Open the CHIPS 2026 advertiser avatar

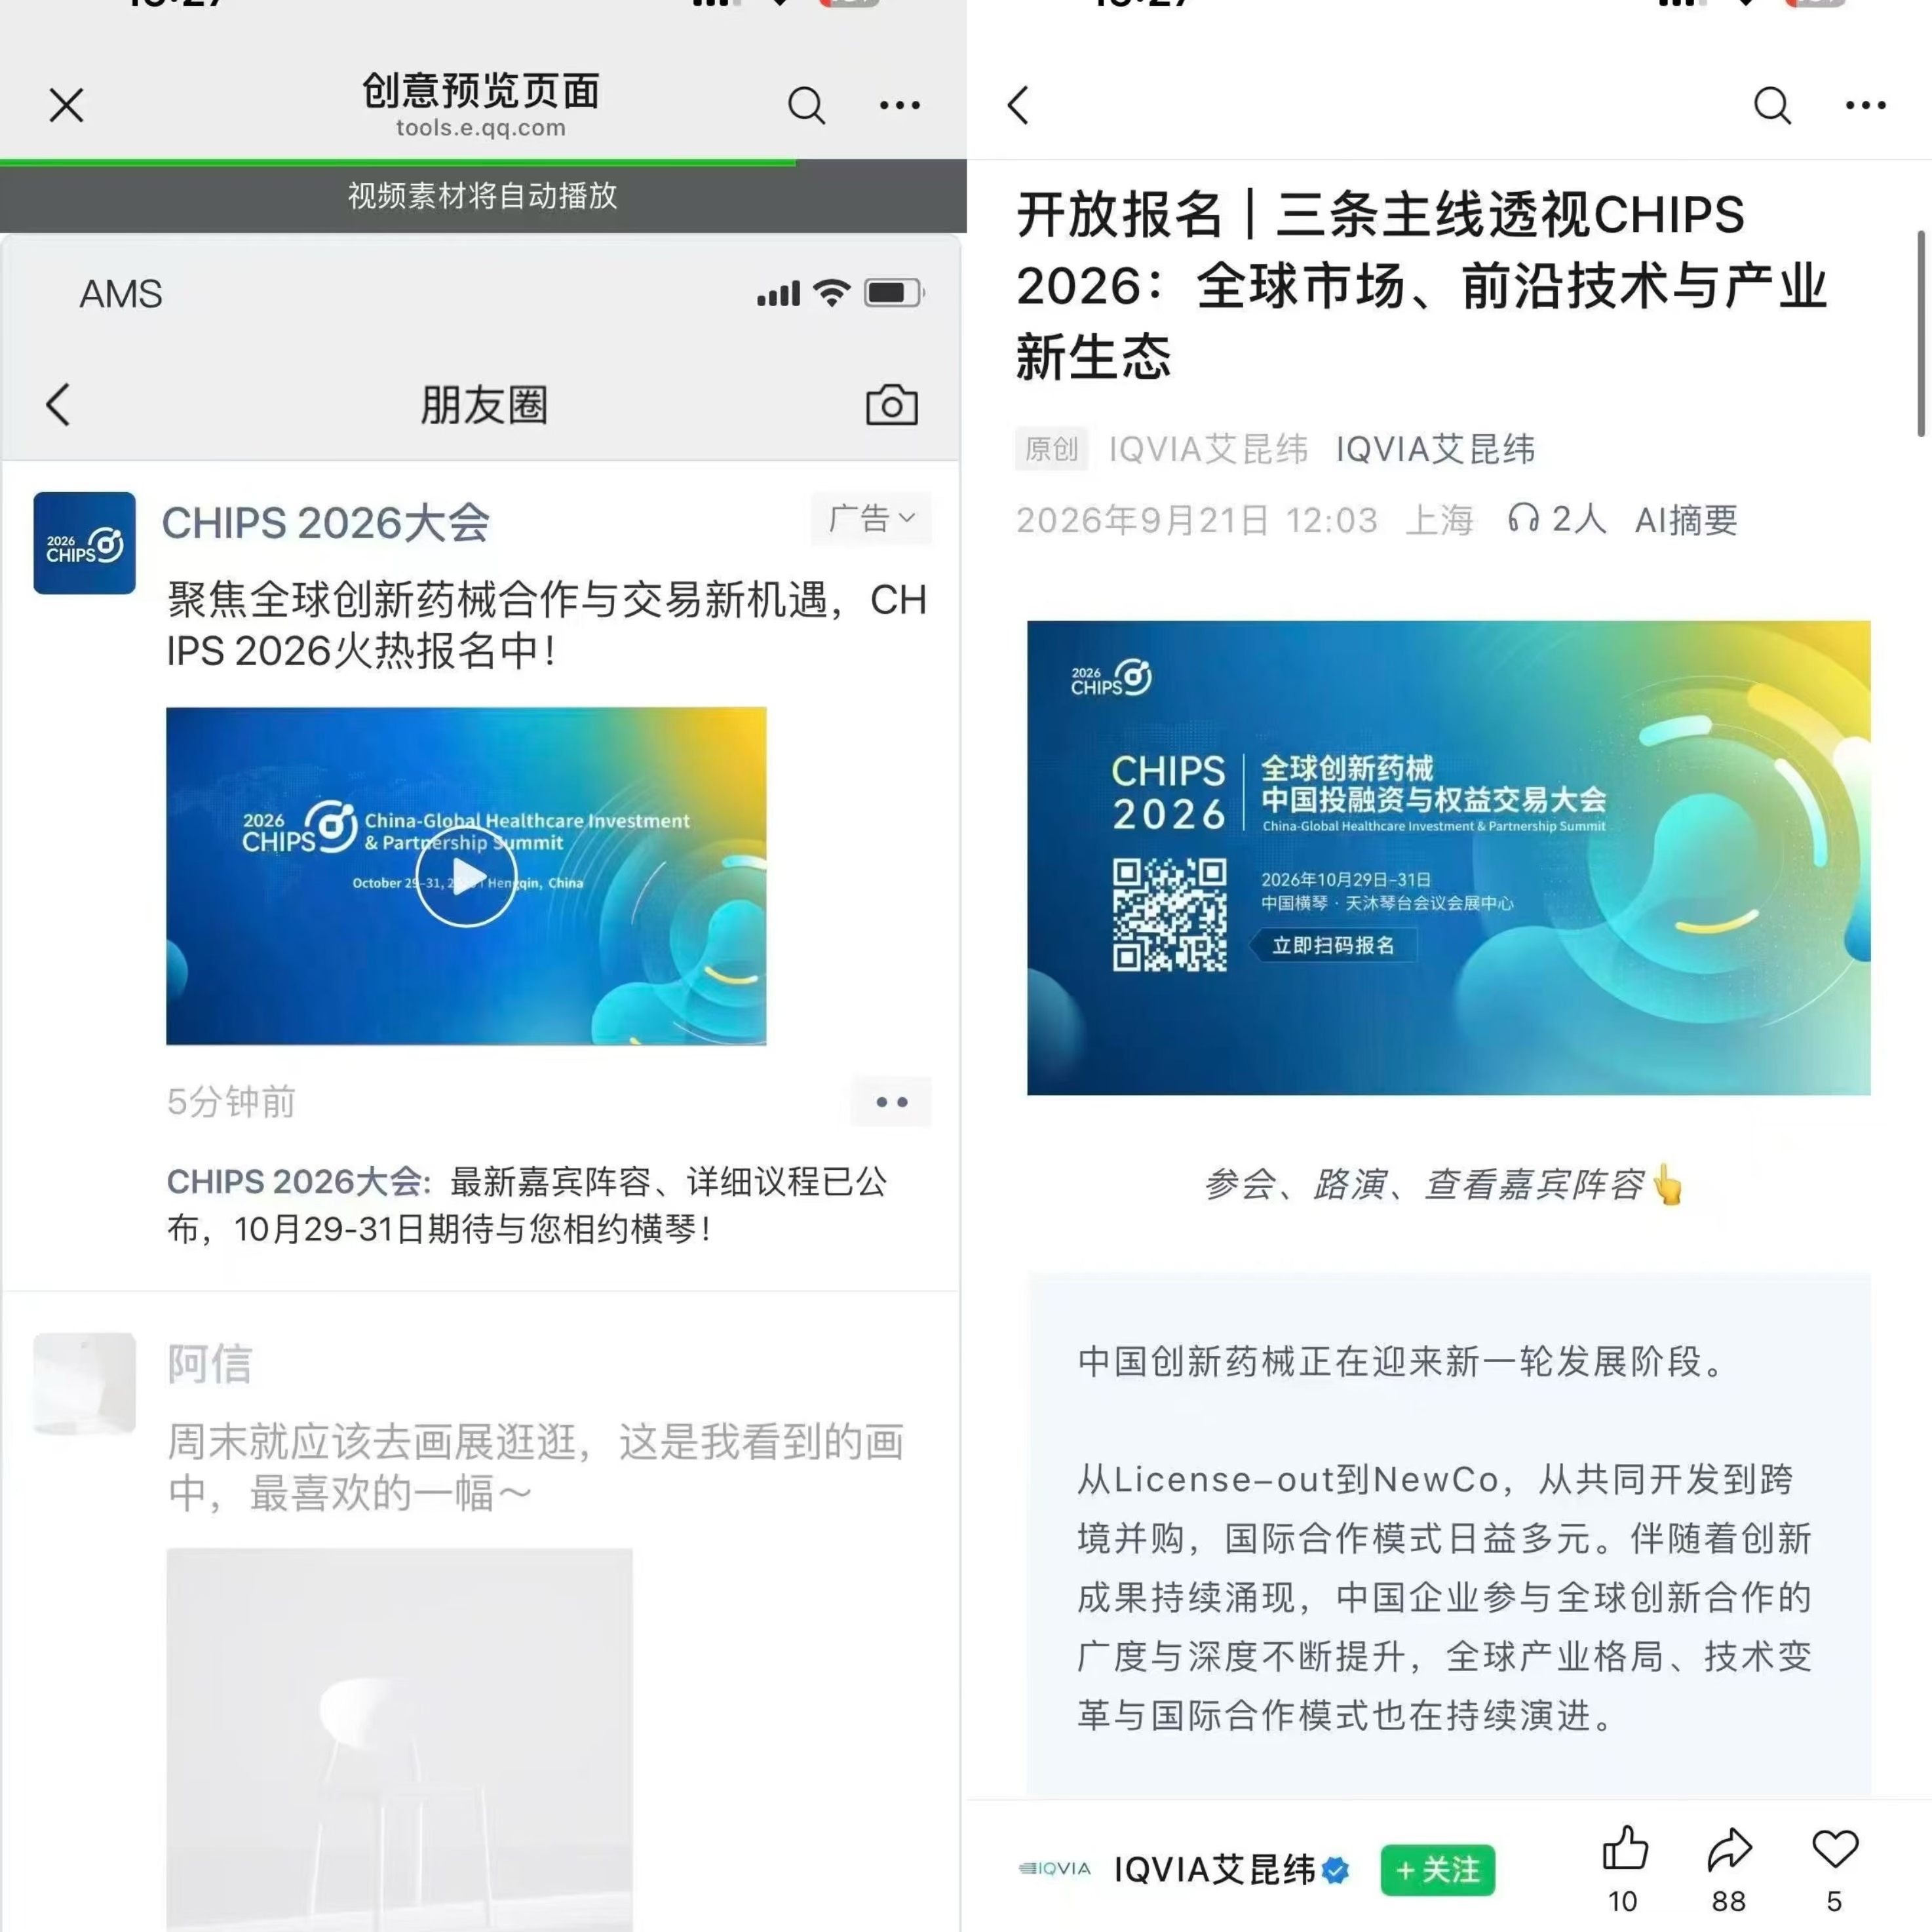84,543
